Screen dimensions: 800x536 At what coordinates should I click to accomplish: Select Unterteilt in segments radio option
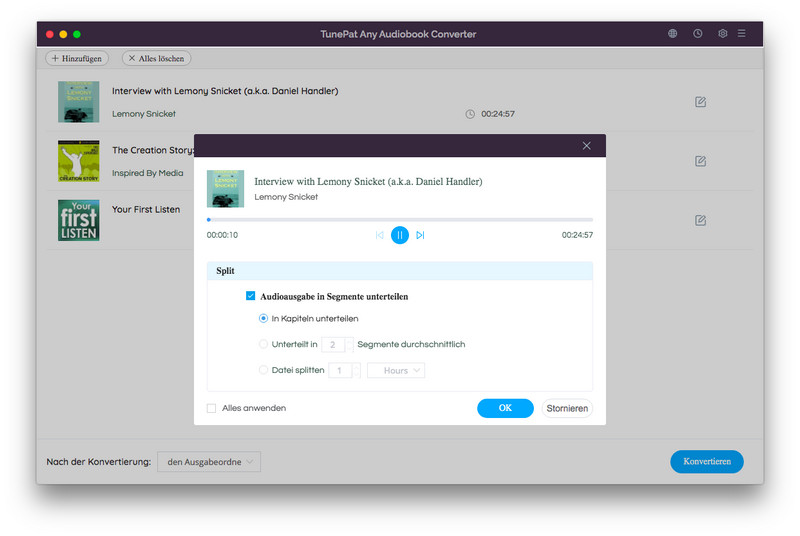(x=263, y=344)
